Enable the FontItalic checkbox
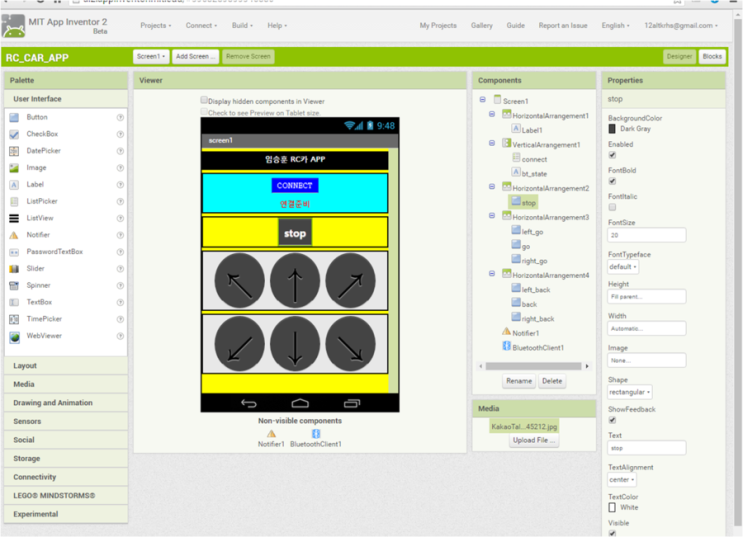The image size is (743, 537). [612, 207]
